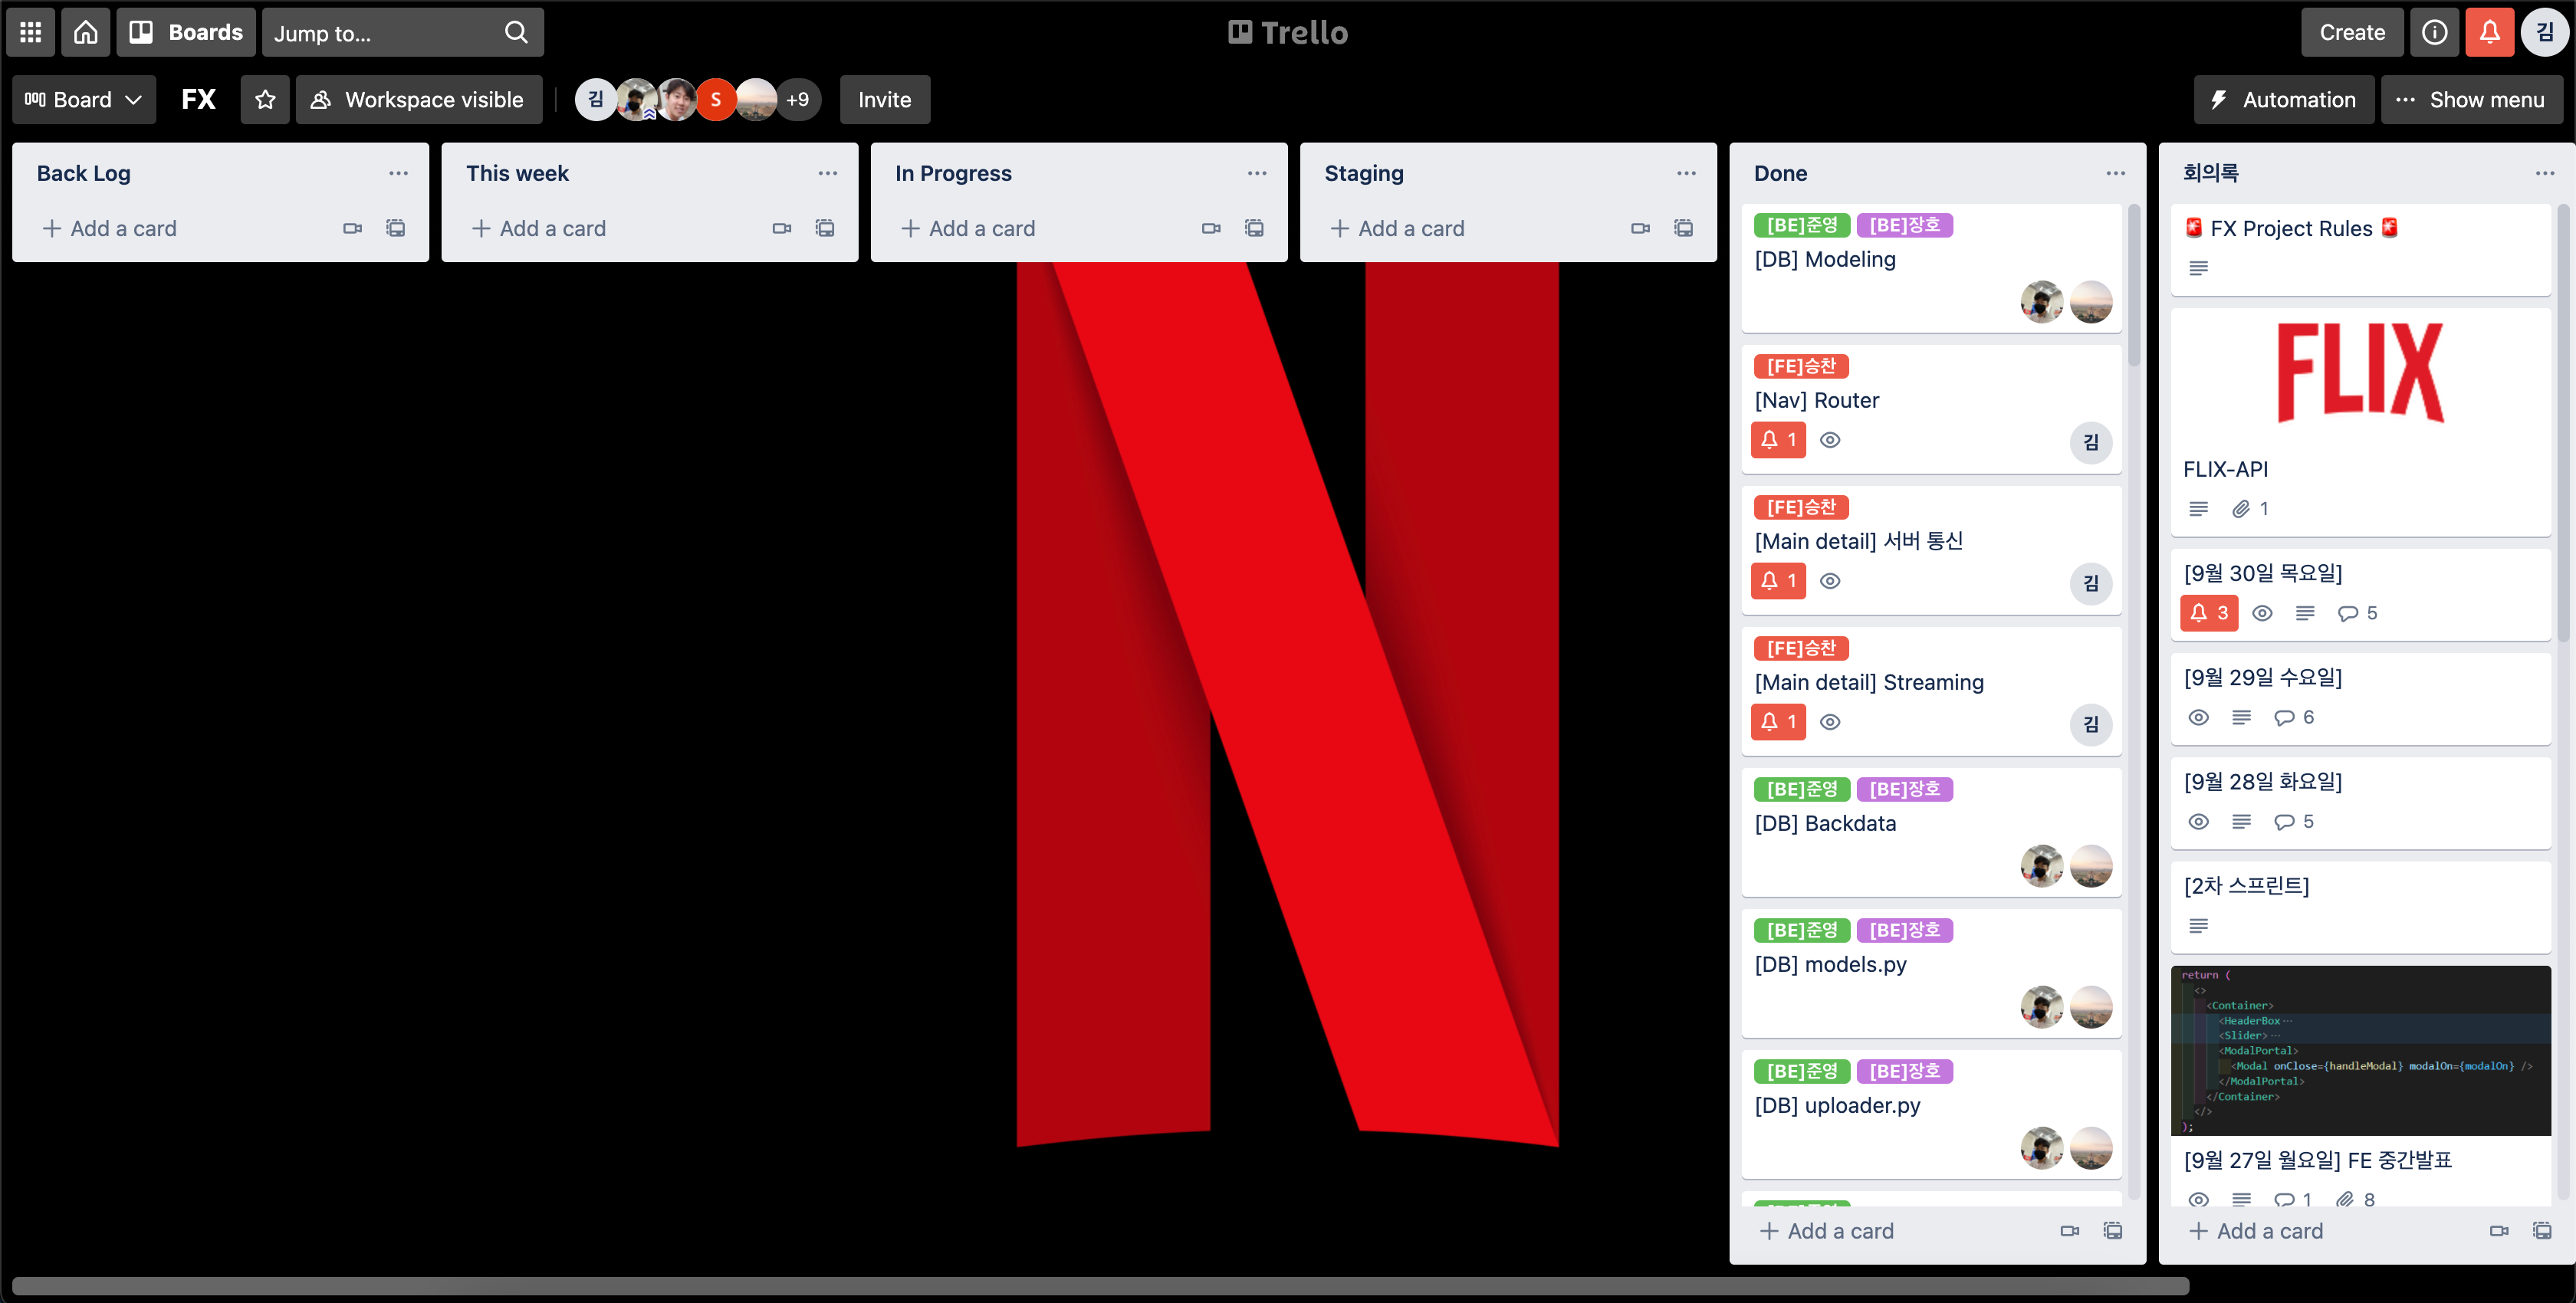Go to Trello home icon

(x=86, y=32)
